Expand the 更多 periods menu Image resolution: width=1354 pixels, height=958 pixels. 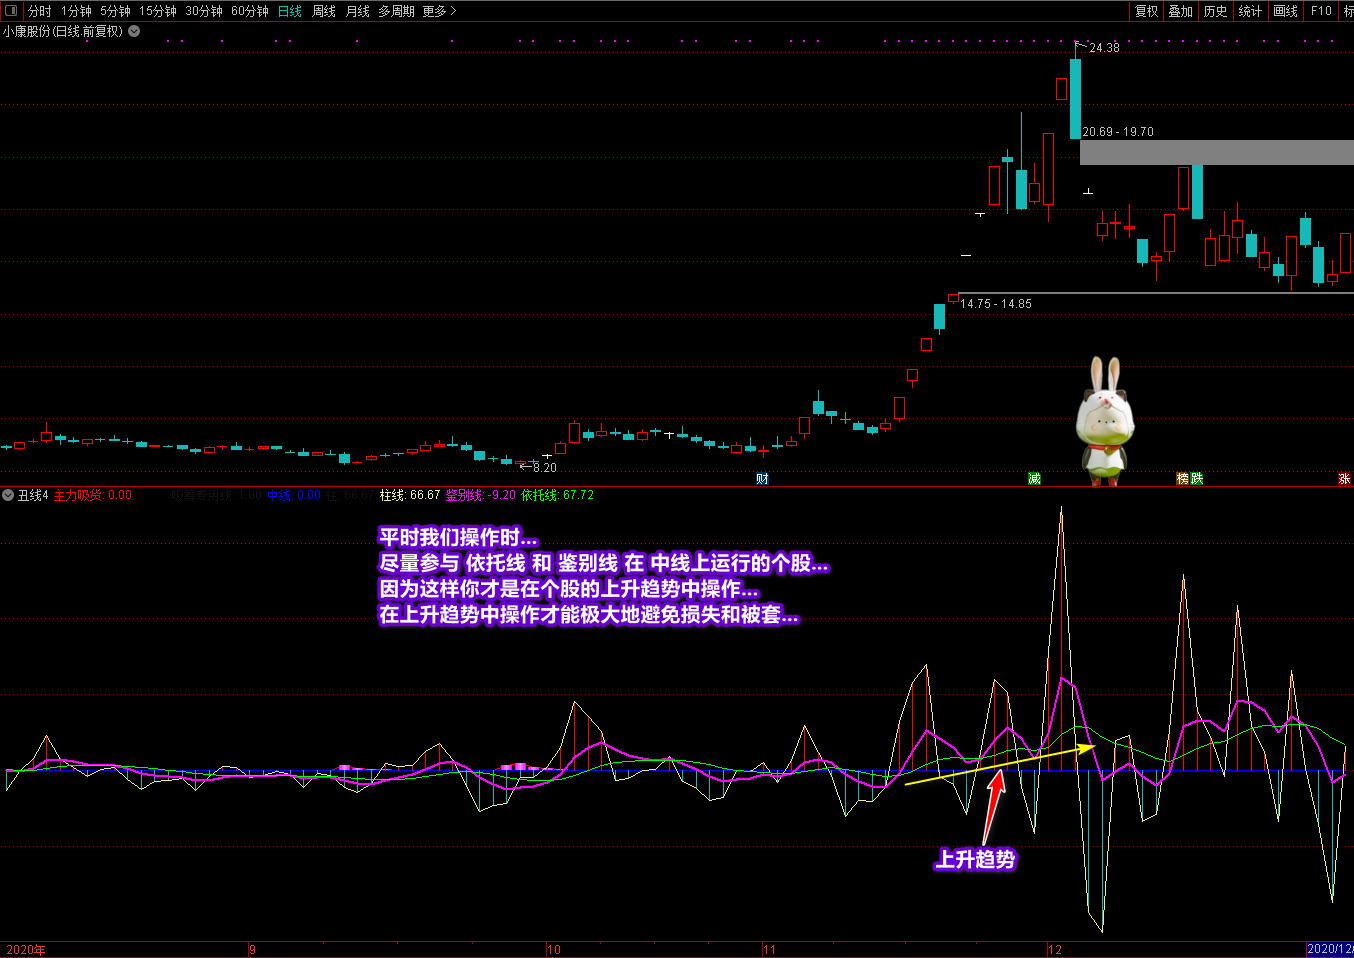pyautogui.click(x=439, y=11)
